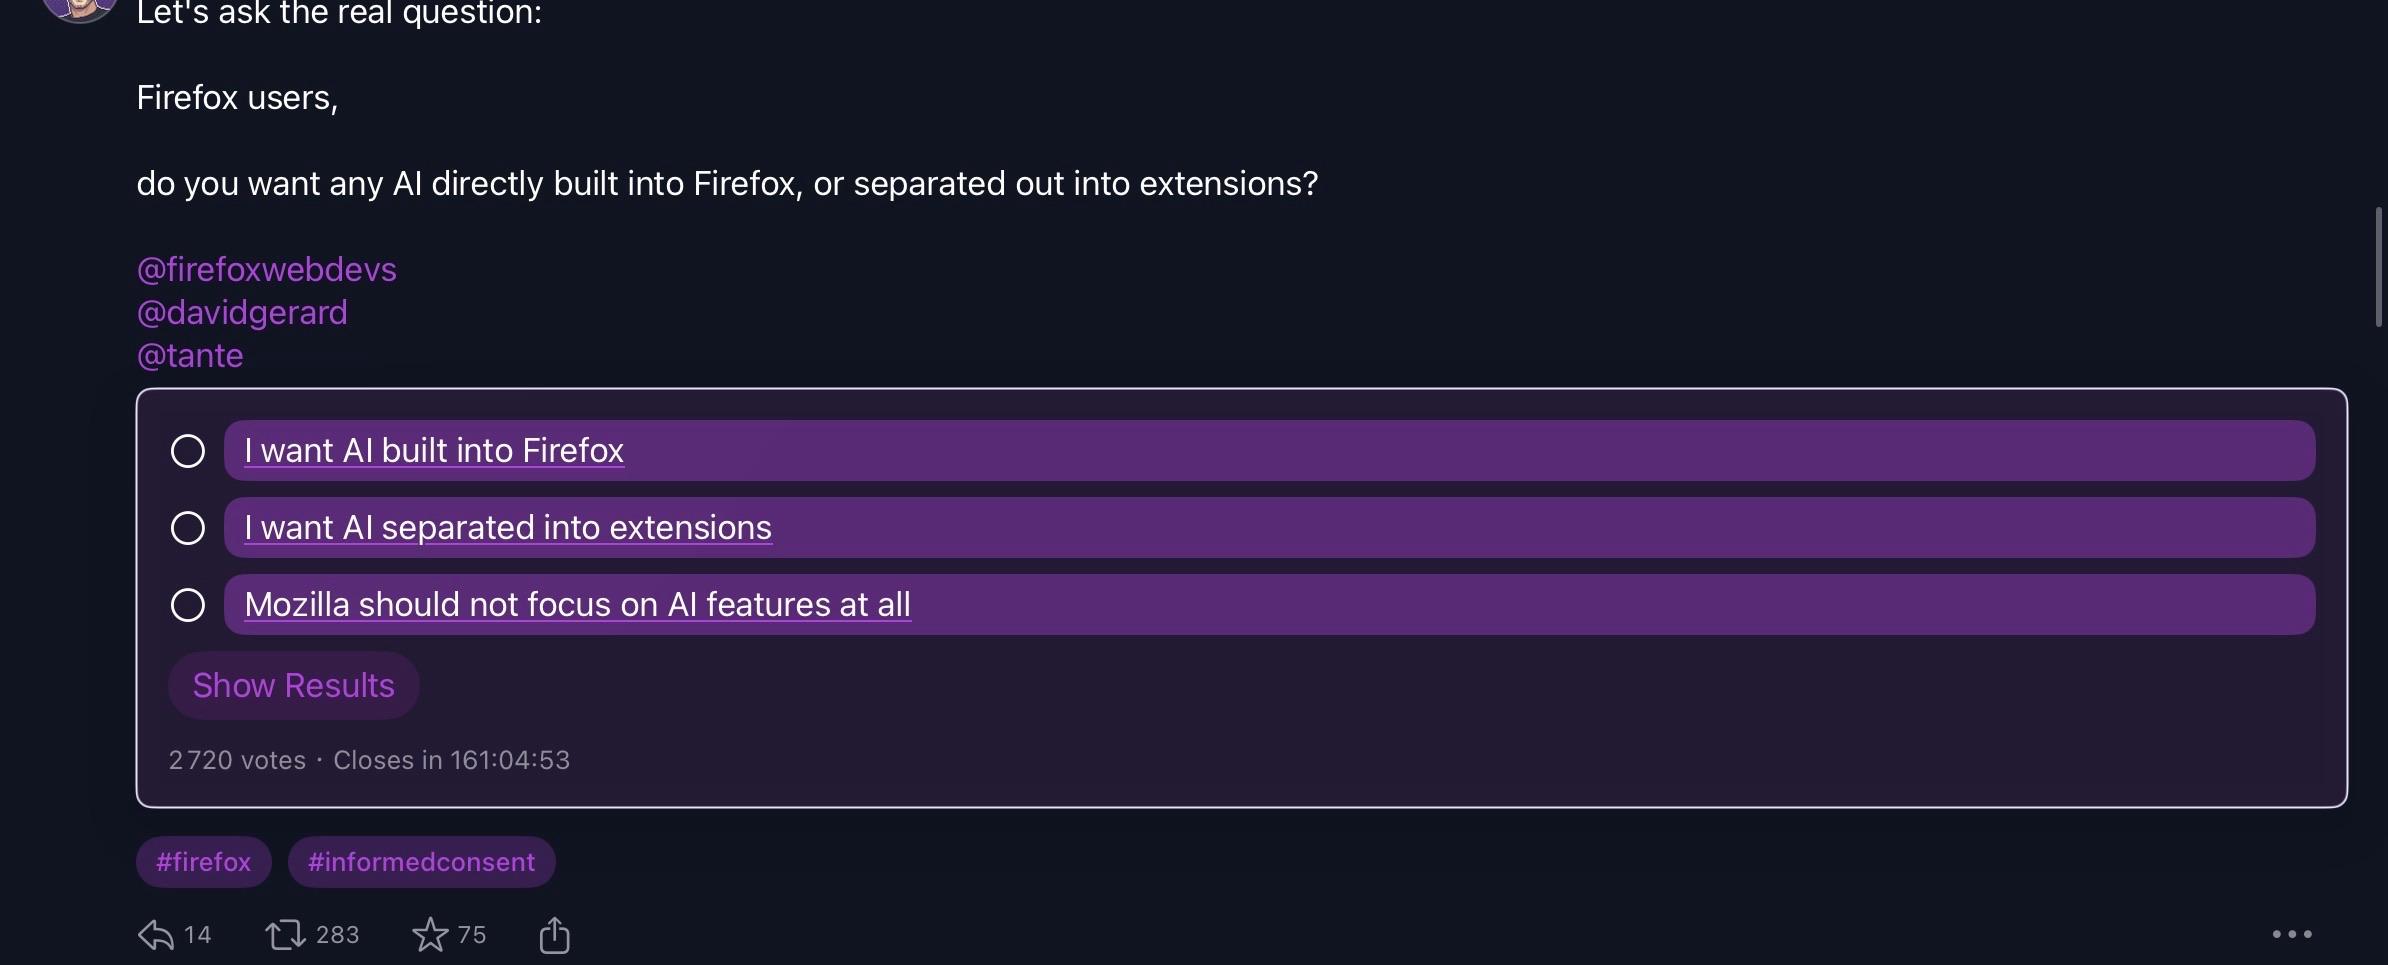Boost the post with the retweet icon
Viewport: 2388px width, 965px height.
click(x=285, y=935)
